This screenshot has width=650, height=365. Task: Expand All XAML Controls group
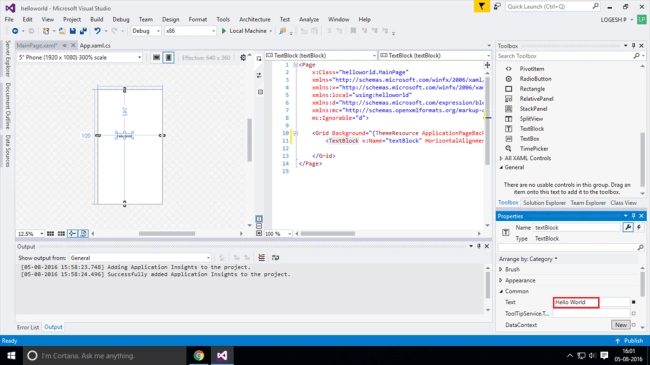pyautogui.click(x=501, y=158)
